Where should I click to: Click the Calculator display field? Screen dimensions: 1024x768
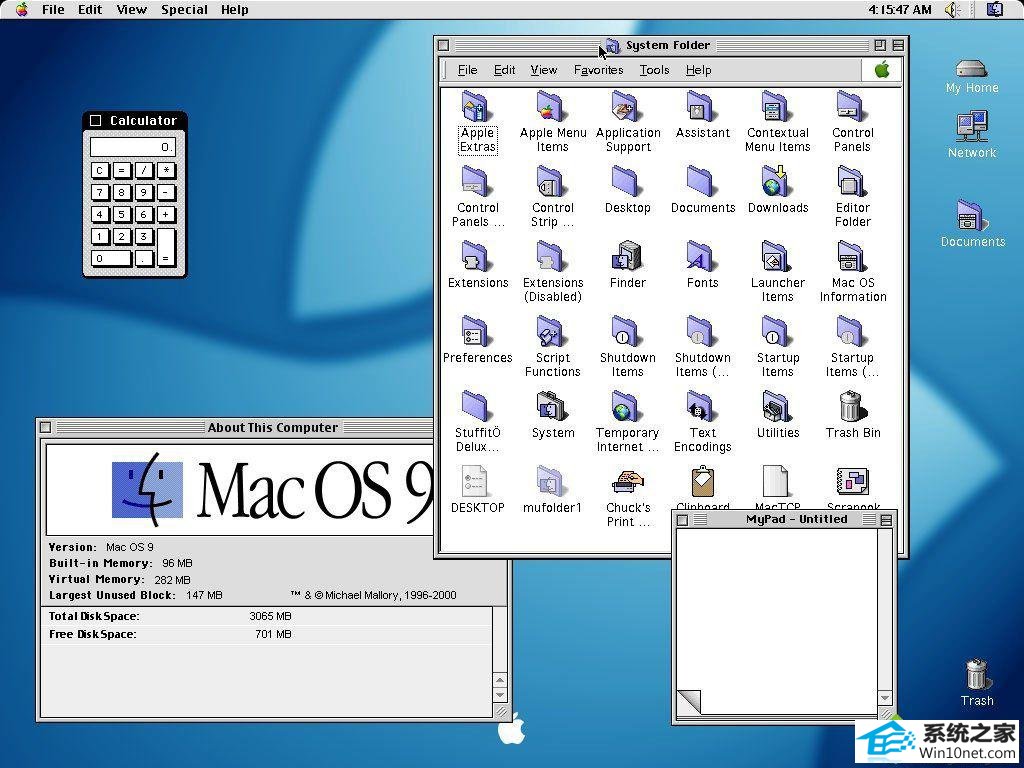133,147
